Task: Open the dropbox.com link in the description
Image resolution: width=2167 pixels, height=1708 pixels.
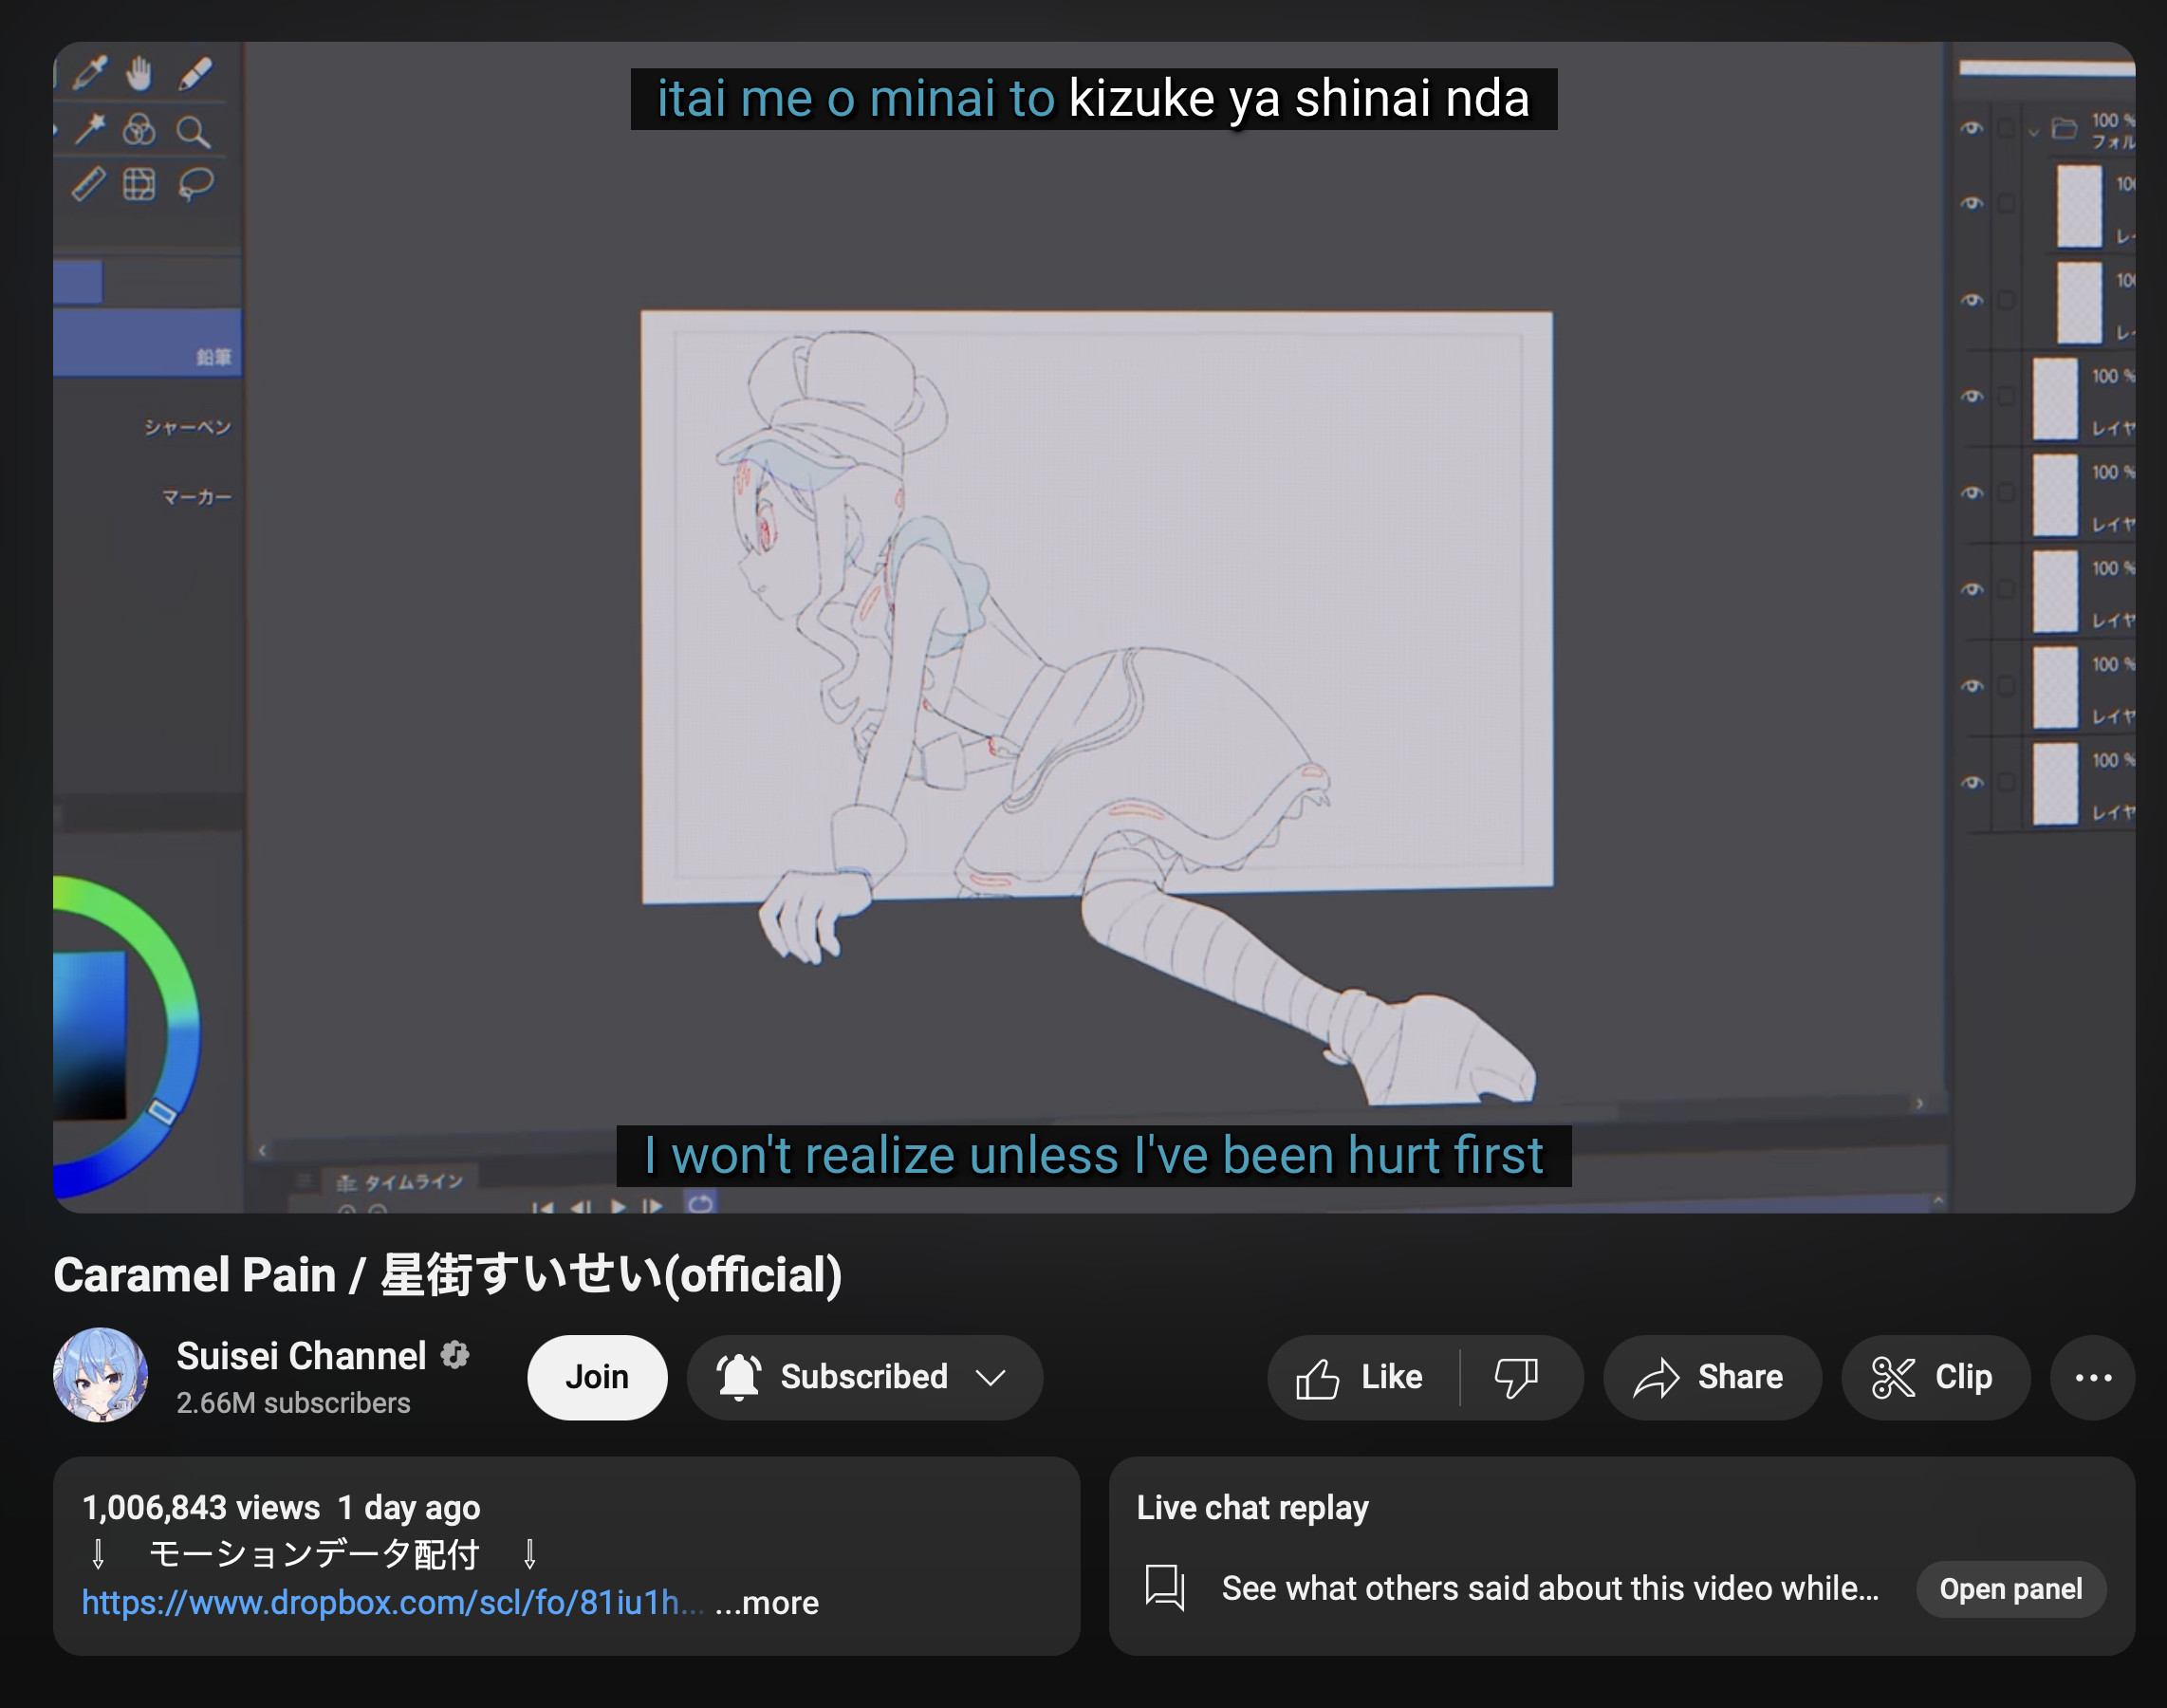Action: (392, 1602)
